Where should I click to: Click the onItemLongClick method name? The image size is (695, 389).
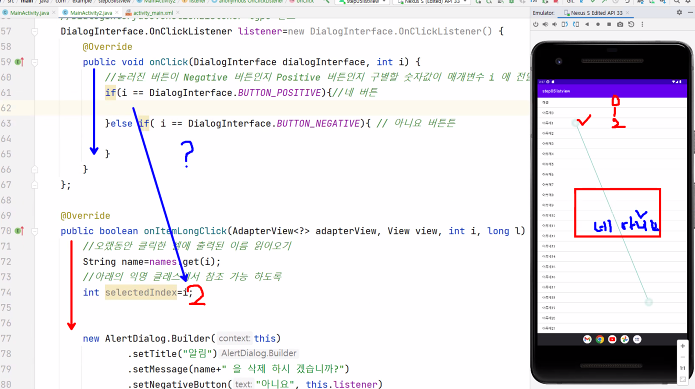tap(185, 231)
